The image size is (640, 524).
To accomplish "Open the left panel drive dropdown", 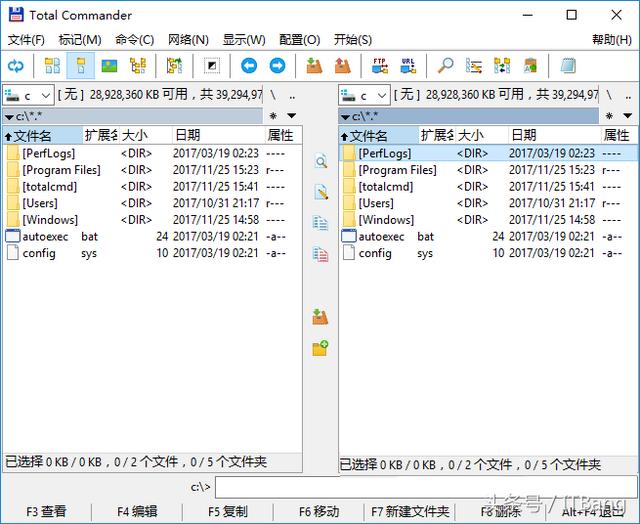I will click(x=29, y=96).
